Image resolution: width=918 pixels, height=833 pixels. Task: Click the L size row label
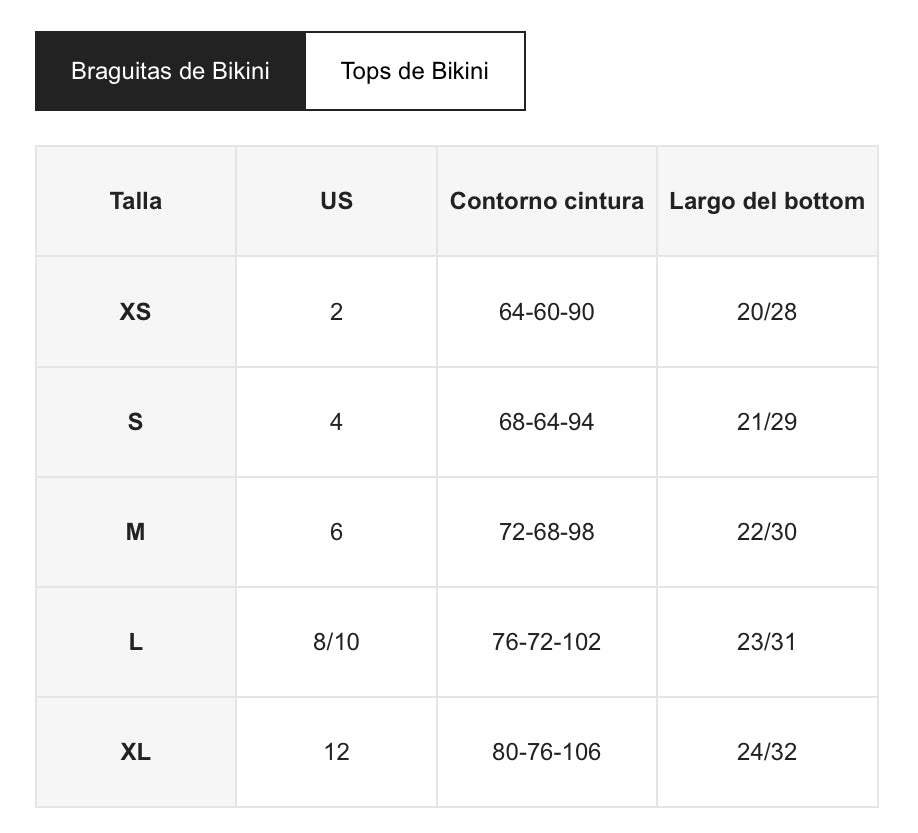pyautogui.click(x=136, y=642)
